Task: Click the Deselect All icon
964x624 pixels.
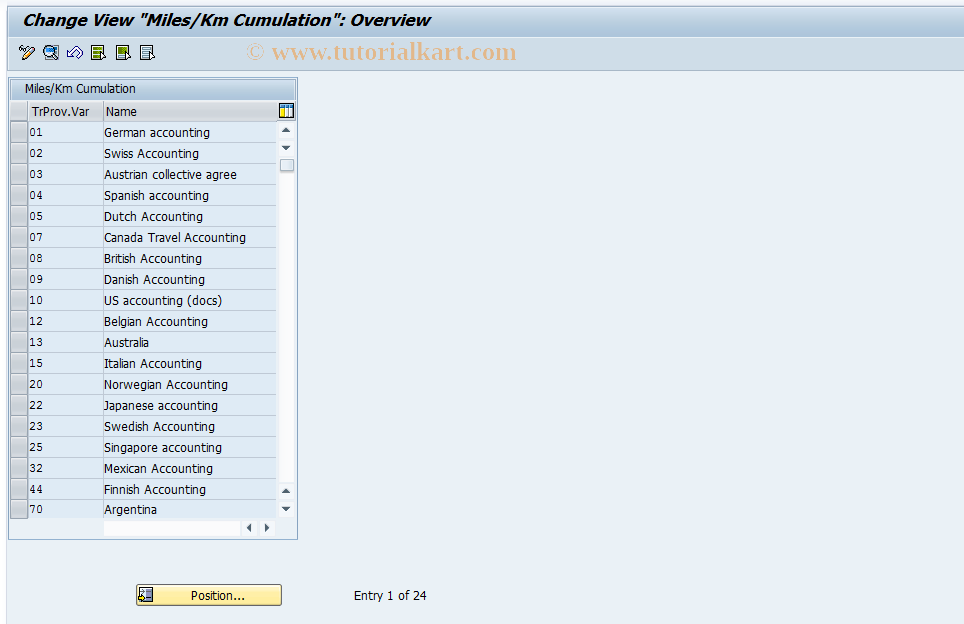Action: [x=147, y=53]
